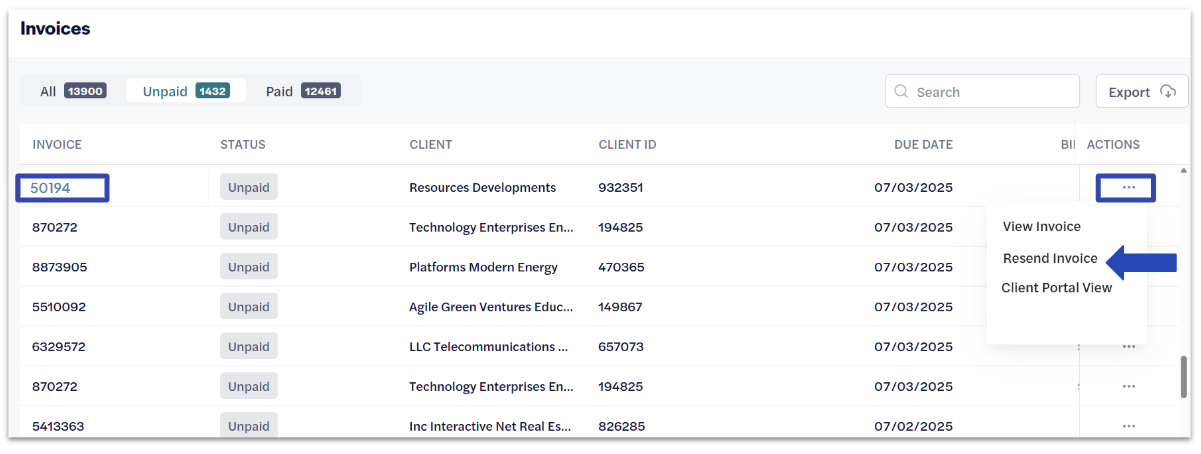Click the CLIENT column header
The image size is (1201, 454).
(431, 145)
